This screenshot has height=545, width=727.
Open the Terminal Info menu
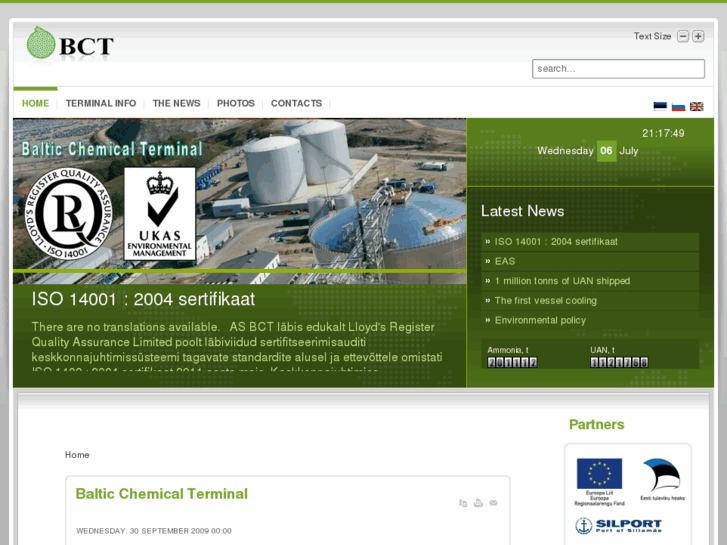101,103
